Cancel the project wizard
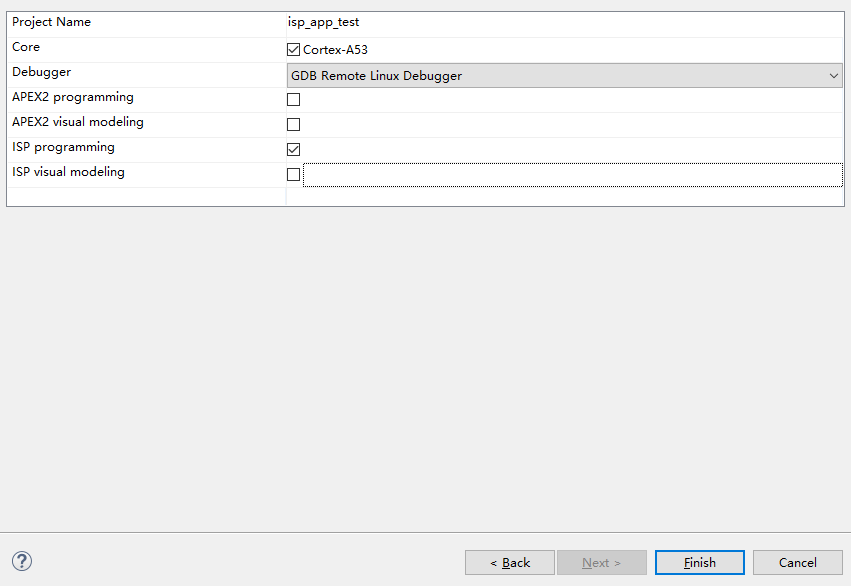851x586 pixels. point(797,563)
